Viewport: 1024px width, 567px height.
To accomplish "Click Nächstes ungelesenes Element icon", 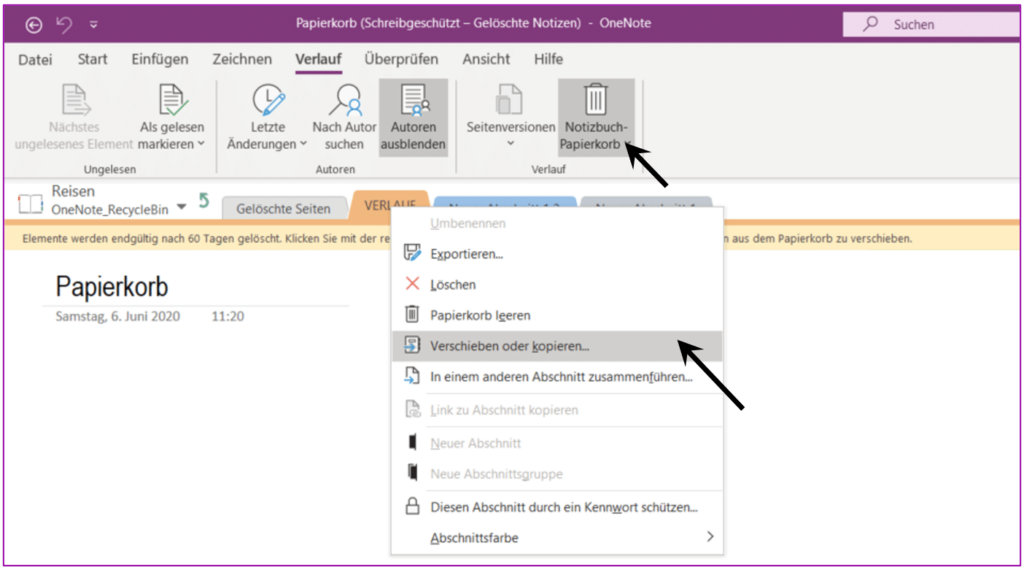I will 74,101.
